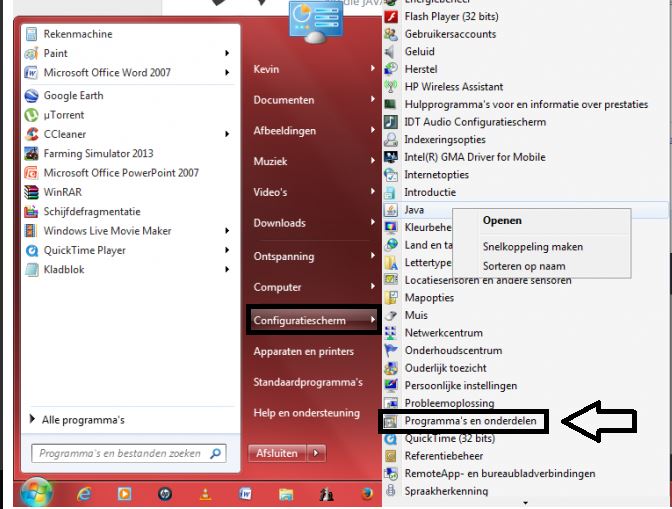Expand the Kevin user folder submenu arrow
The height and width of the screenshot is (509, 672).
click(373, 68)
